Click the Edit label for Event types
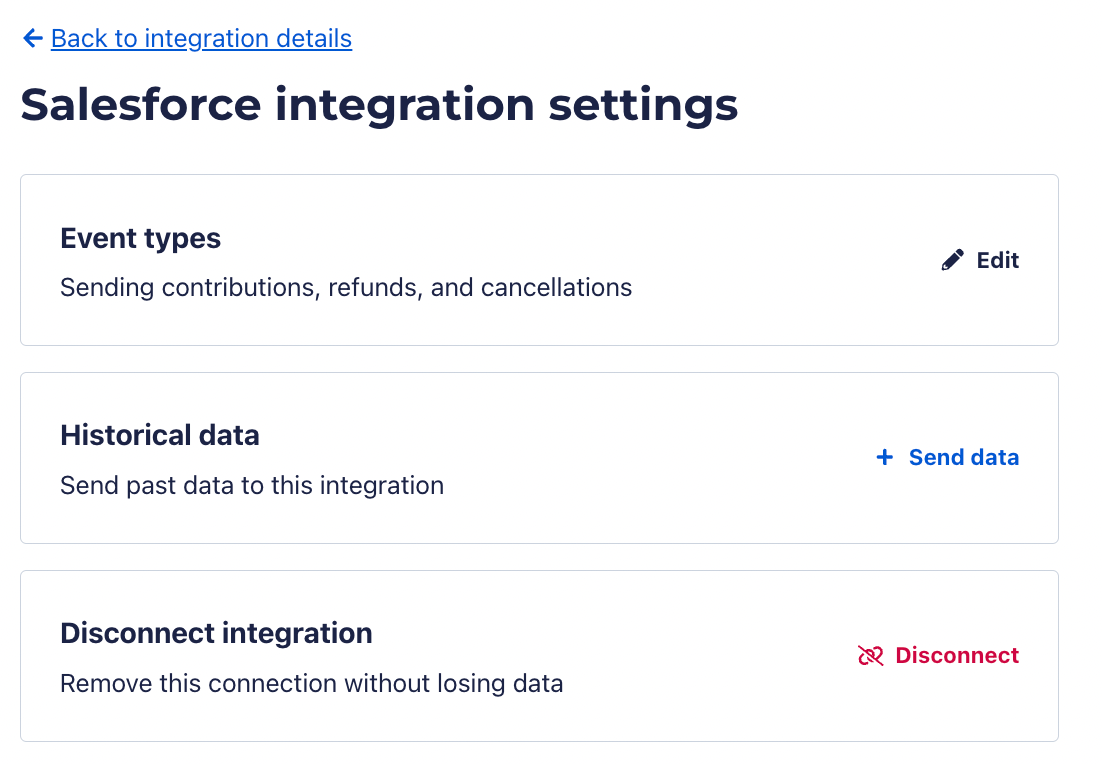Screen dimensions: 1102x764 coord(997,261)
